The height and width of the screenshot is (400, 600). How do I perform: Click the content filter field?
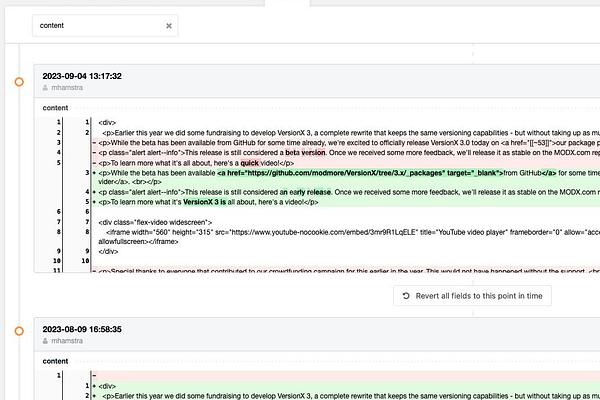click(105, 26)
